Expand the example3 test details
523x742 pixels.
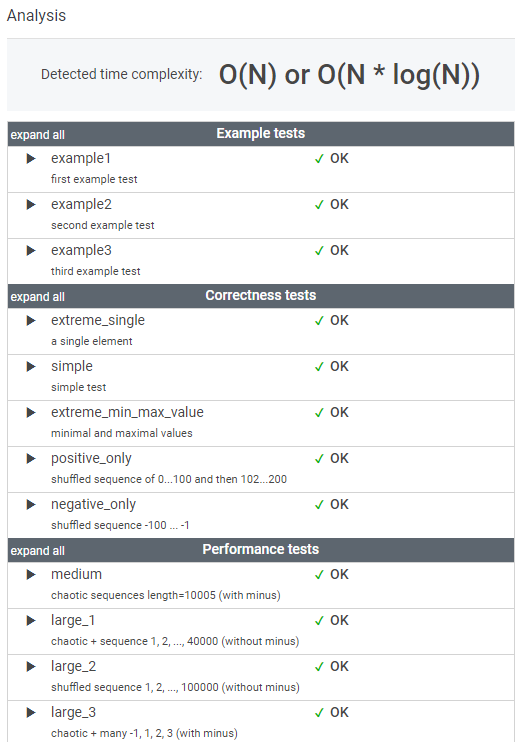(31, 250)
